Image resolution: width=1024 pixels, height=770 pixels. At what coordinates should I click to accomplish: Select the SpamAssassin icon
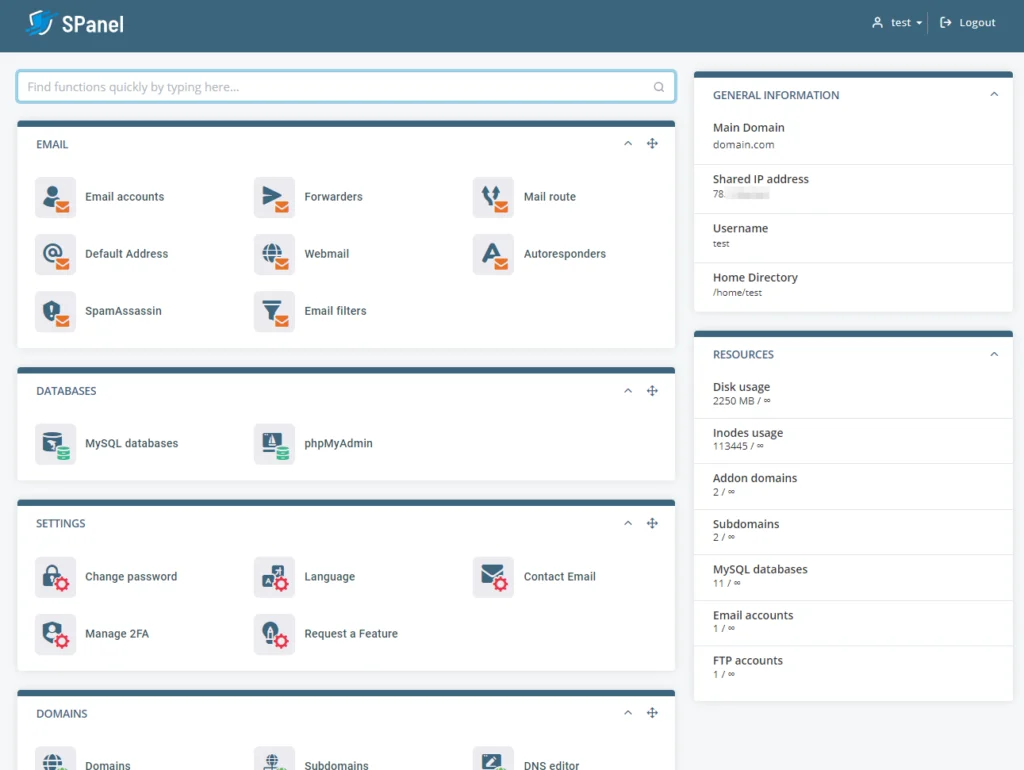[x=55, y=311]
